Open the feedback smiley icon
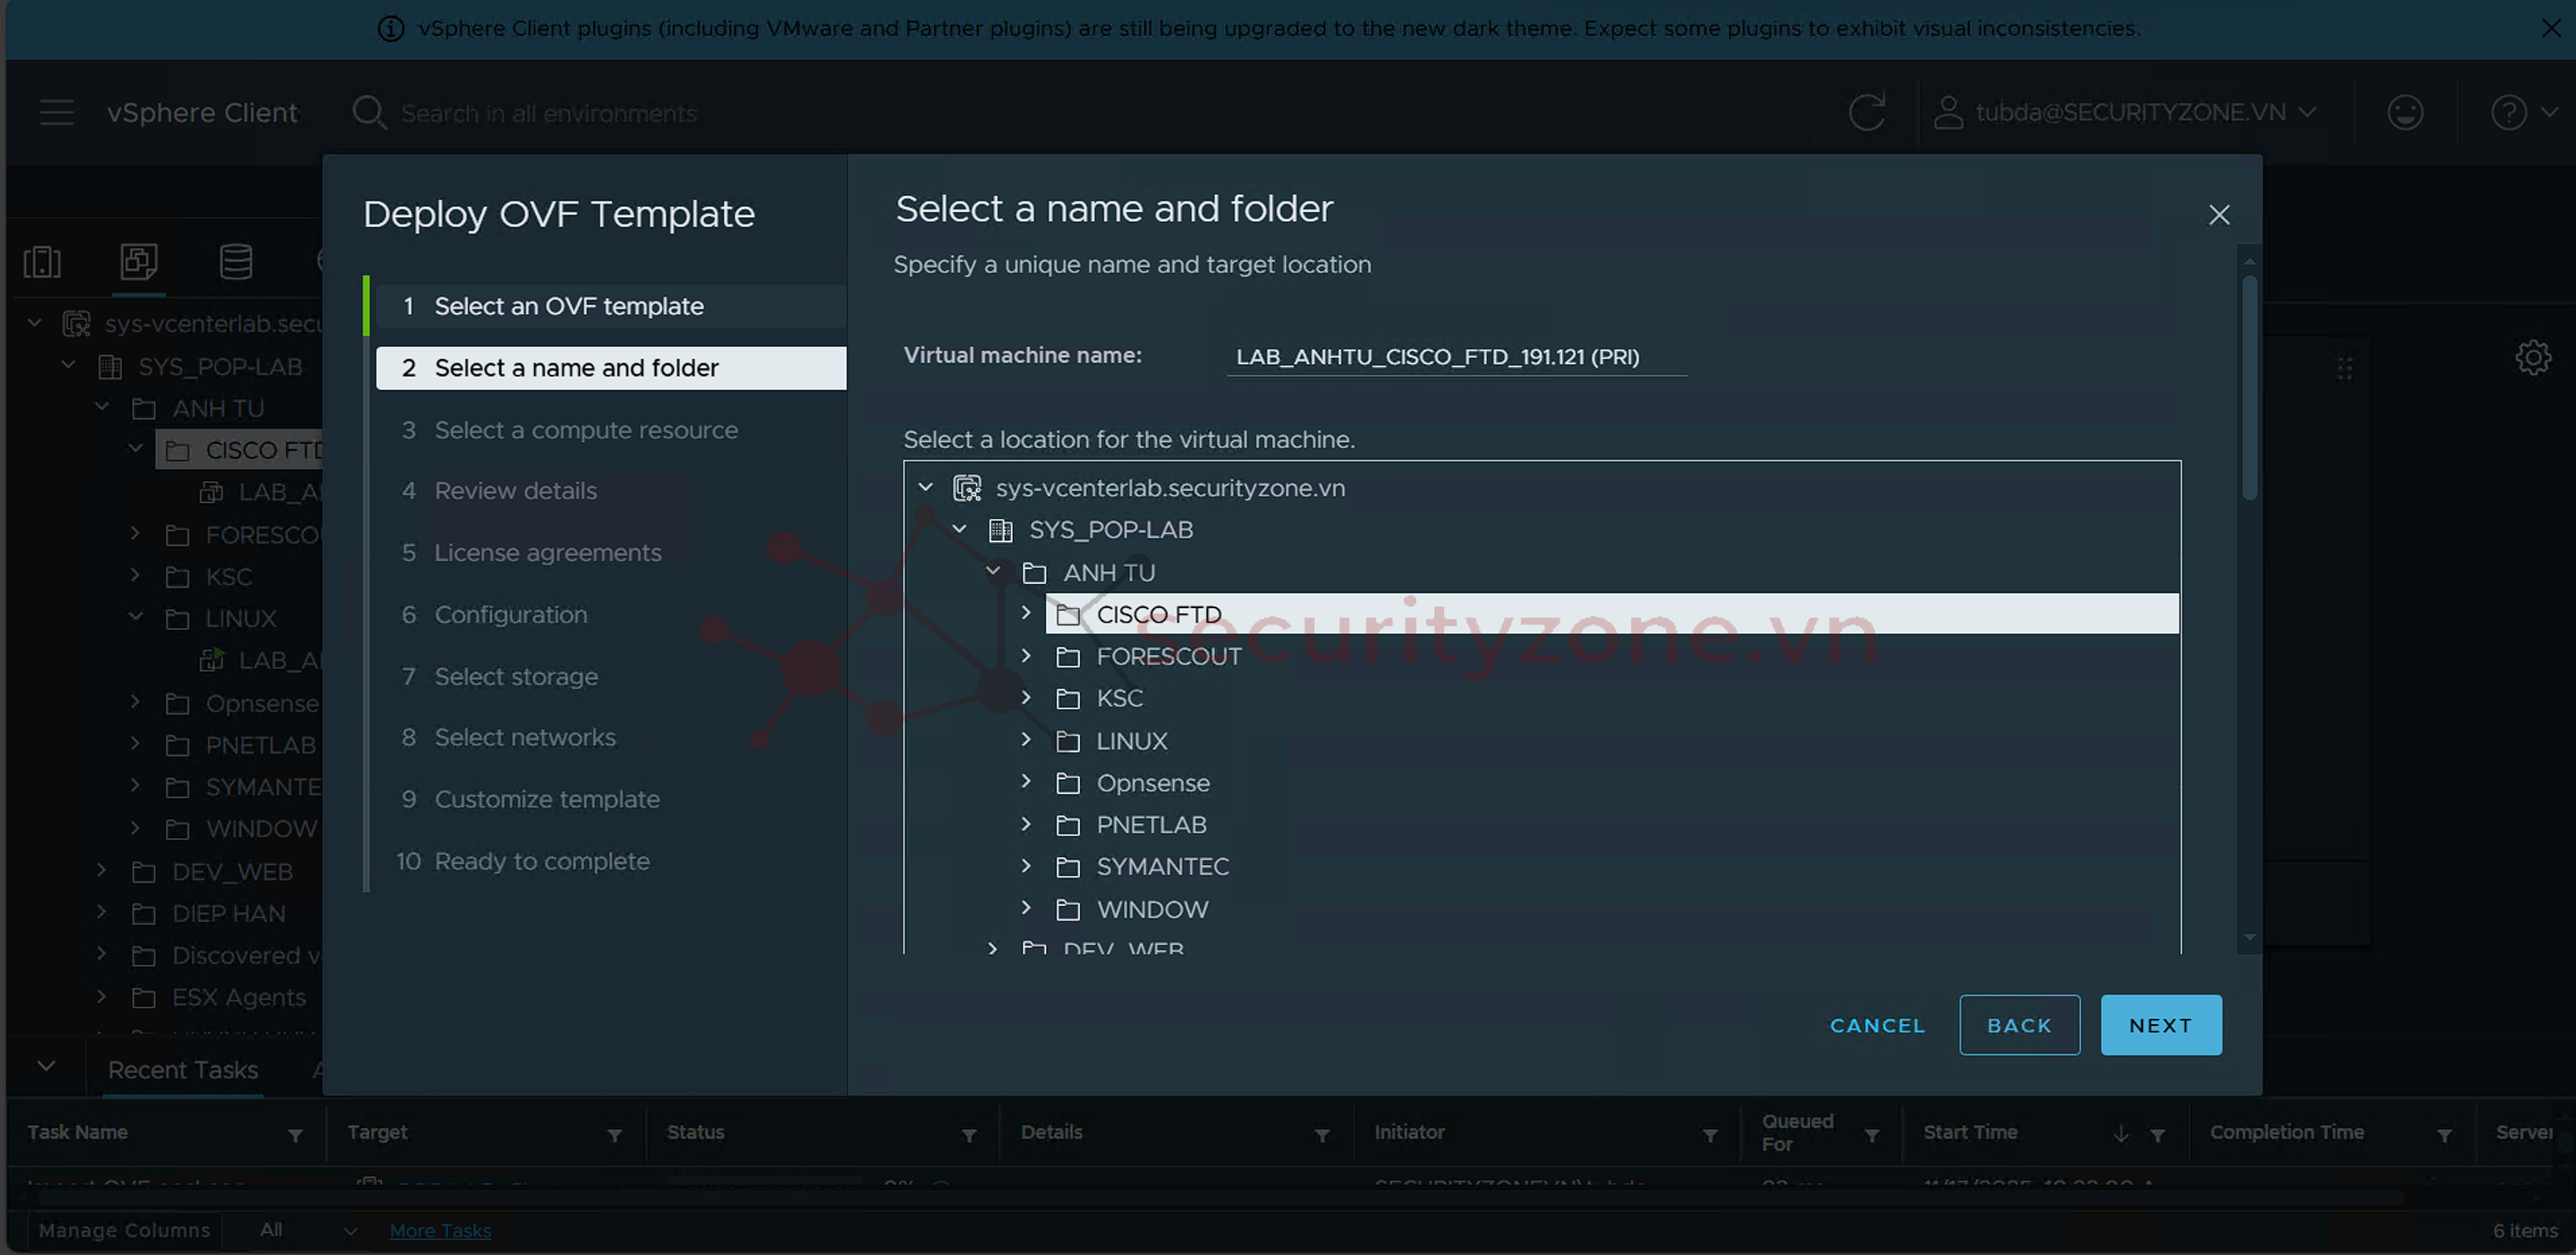 point(2405,112)
